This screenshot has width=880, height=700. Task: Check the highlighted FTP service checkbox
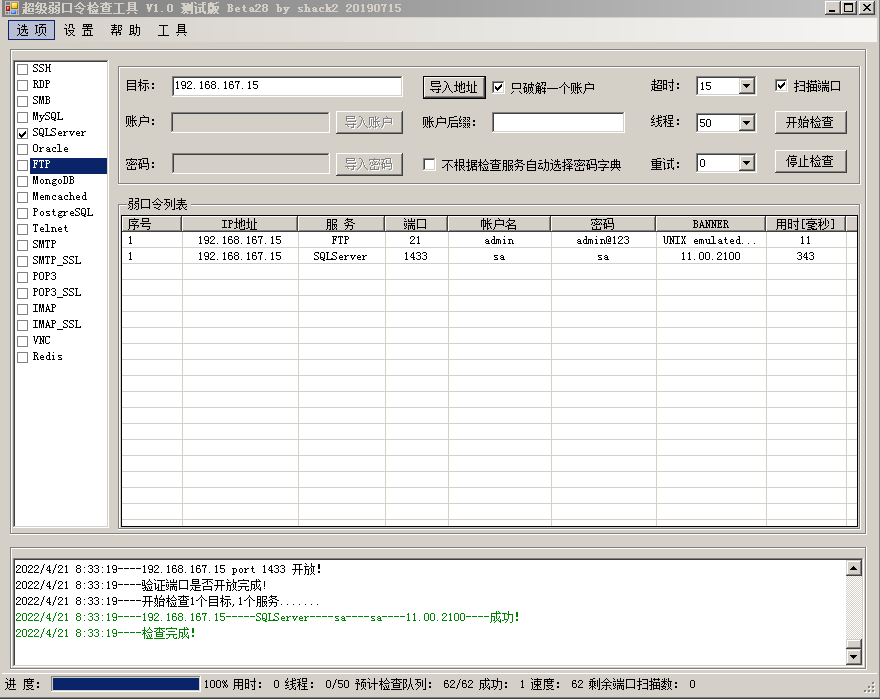click(22, 165)
